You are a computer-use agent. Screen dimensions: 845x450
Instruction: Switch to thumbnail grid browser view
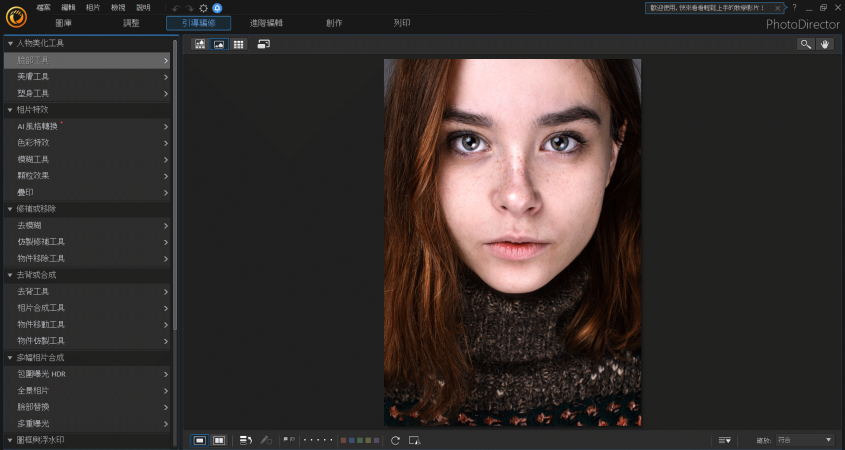[x=238, y=44]
